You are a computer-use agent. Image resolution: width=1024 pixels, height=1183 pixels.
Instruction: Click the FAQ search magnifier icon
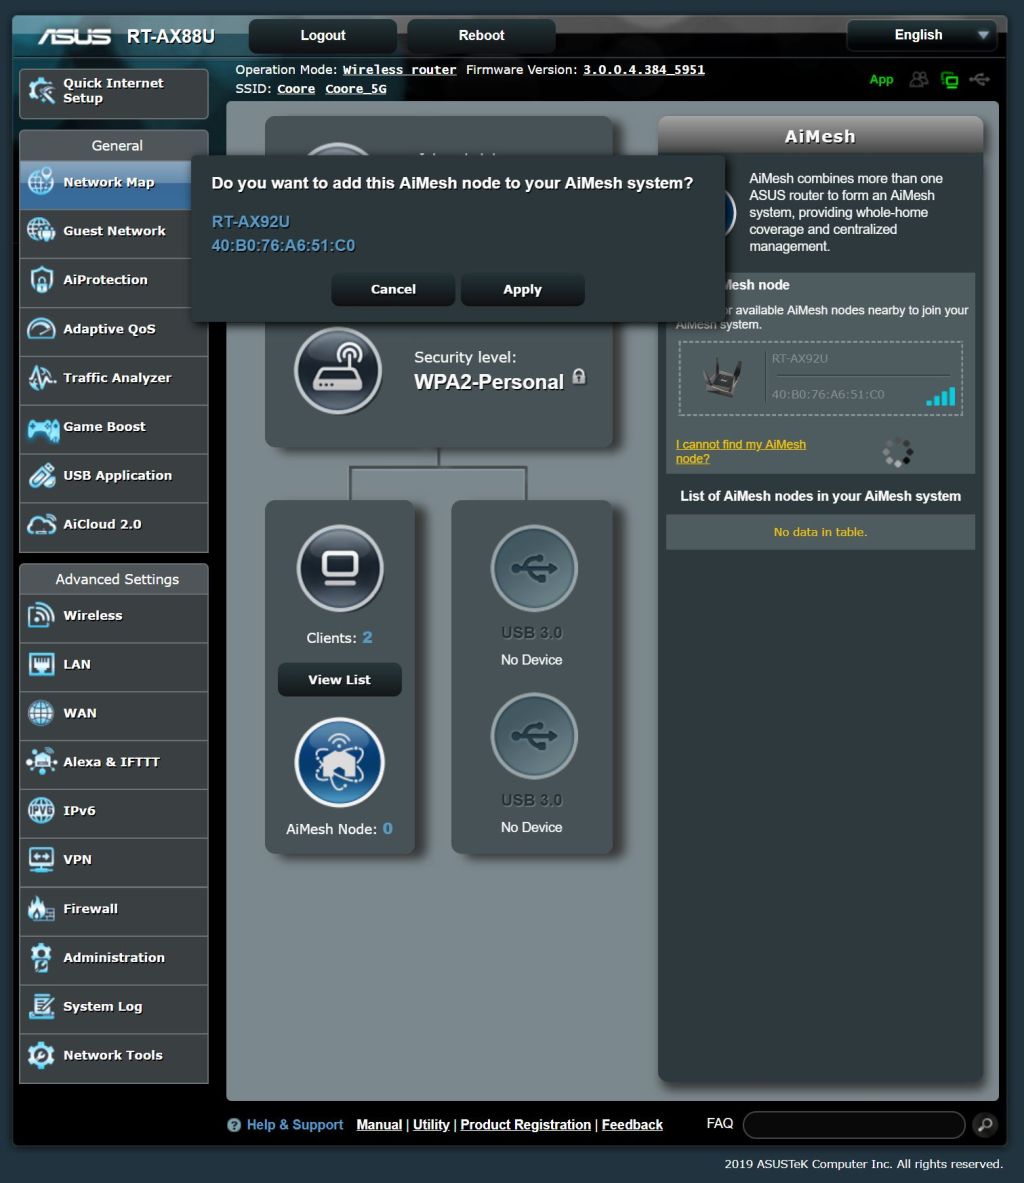coord(985,1125)
